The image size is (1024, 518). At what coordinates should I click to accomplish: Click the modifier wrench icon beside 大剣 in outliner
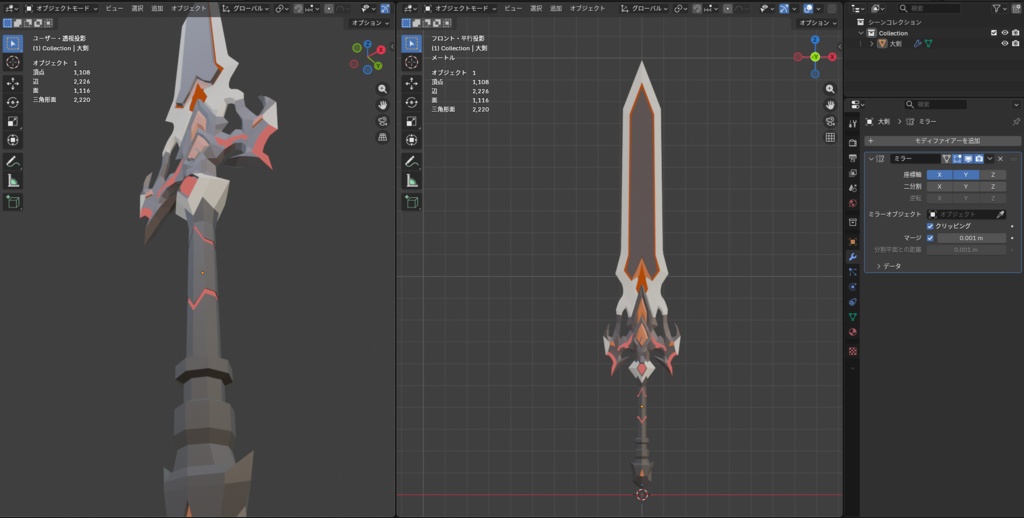click(x=917, y=44)
